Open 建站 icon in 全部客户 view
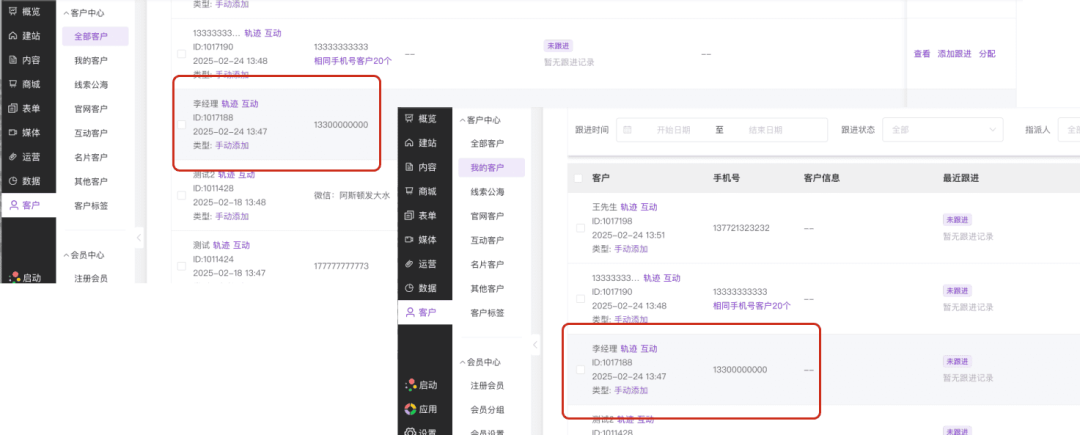The height and width of the screenshot is (435, 1080). click(x=13, y=36)
